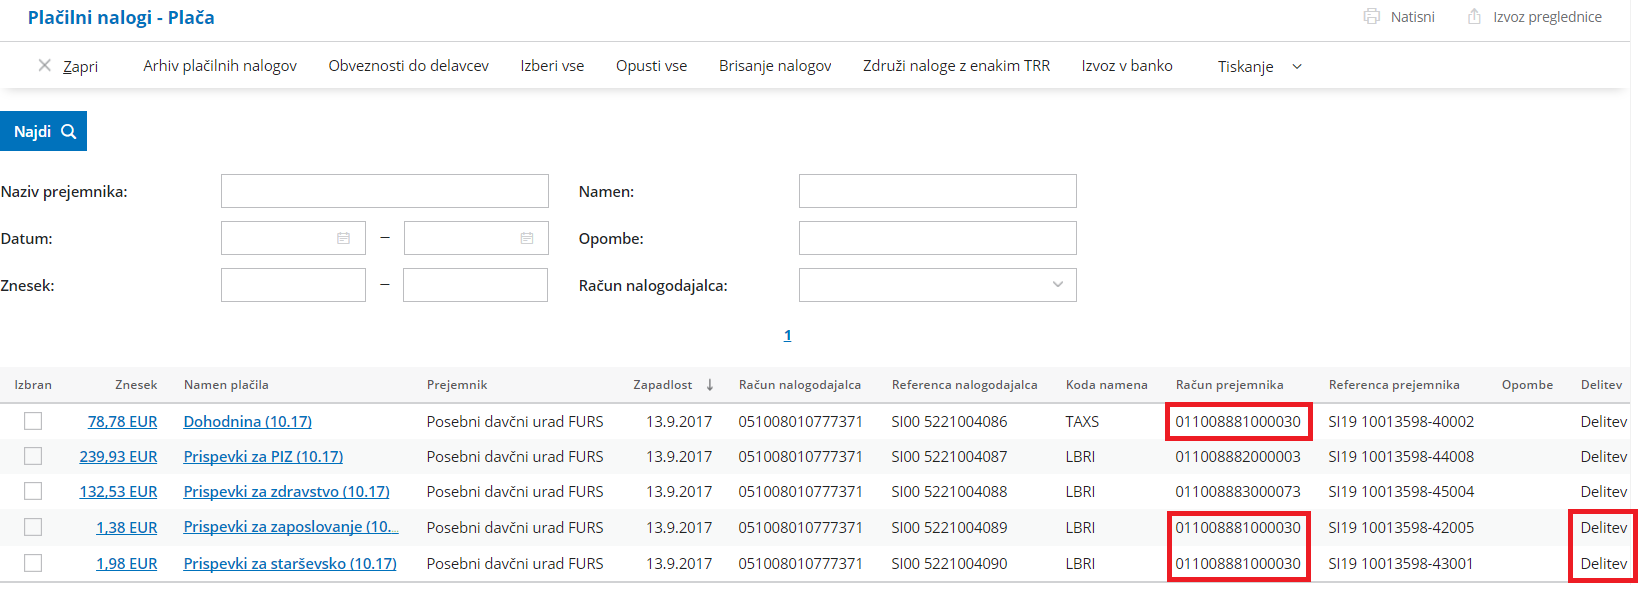The height and width of the screenshot is (593, 1643).
Task: Select checkbox for Prispevki za zdravstvo row
Action: tap(33, 491)
